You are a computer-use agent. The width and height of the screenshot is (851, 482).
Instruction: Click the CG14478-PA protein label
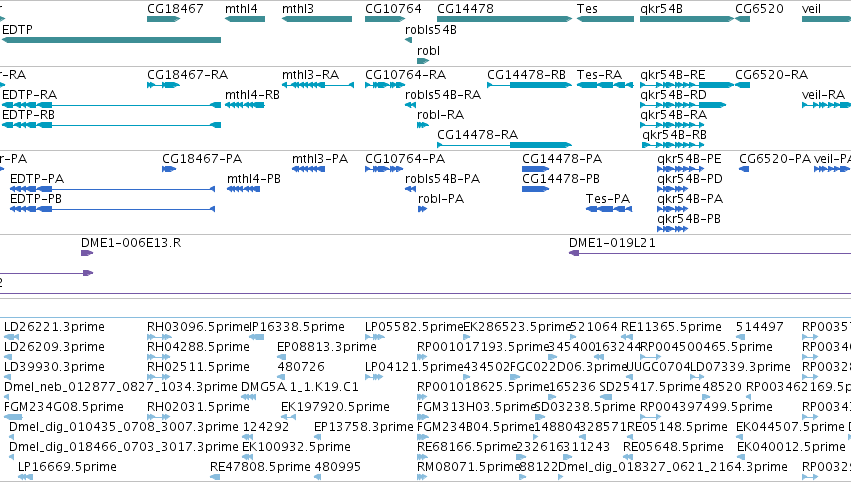pos(562,158)
